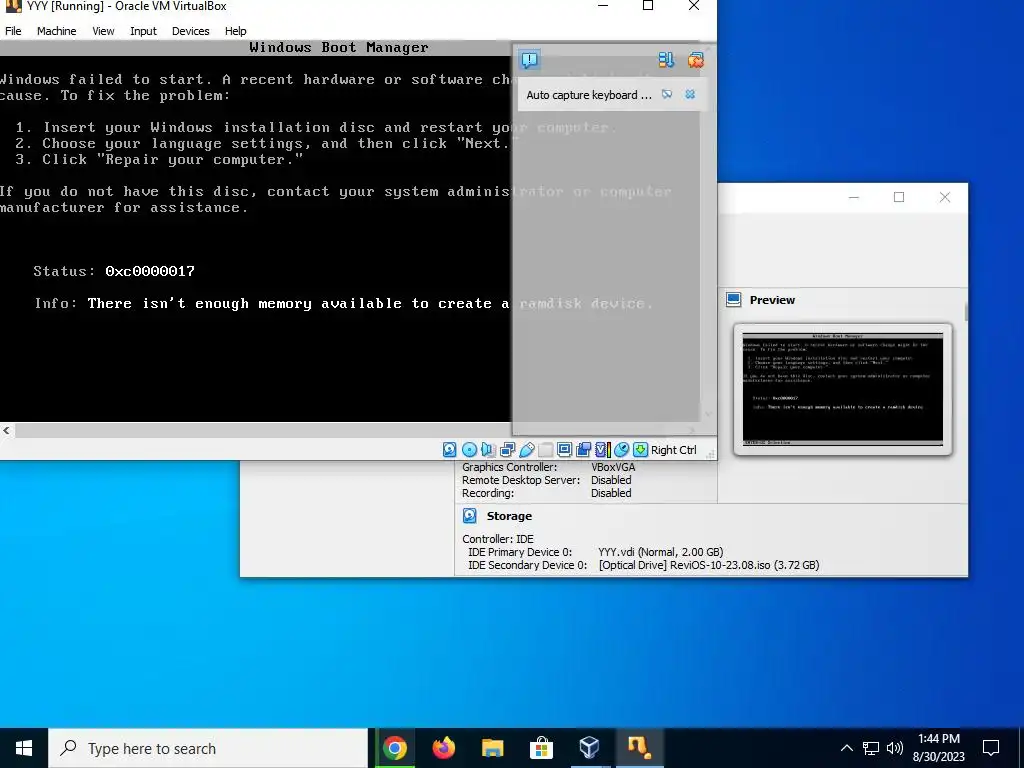
Task: Click the ReviOS-10-23.08.iso optical drive entry
Action: tap(709, 565)
